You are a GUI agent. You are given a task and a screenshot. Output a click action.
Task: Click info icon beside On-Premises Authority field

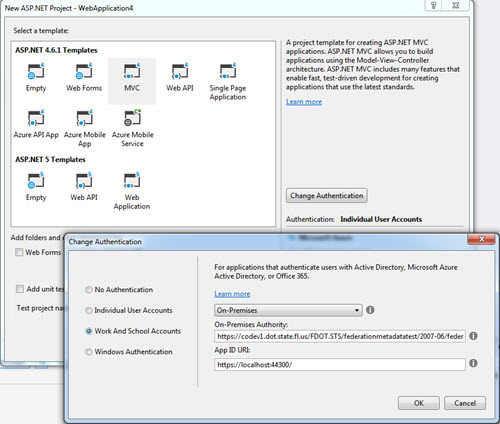tap(473, 336)
